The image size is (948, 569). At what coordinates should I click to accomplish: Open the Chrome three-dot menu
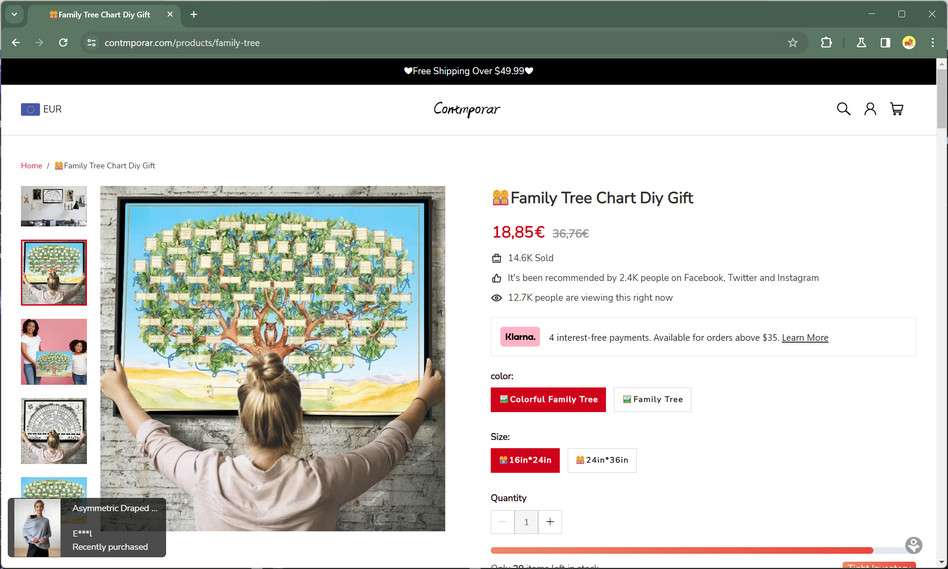coord(932,42)
